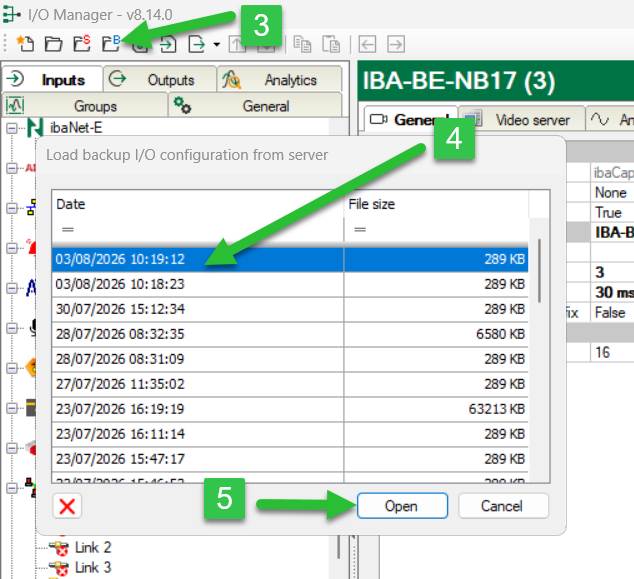The height and width of the screenshot is (579, 634).
Task: Click the import arrow icon in toolbar
Action: (x=168, y=44)
